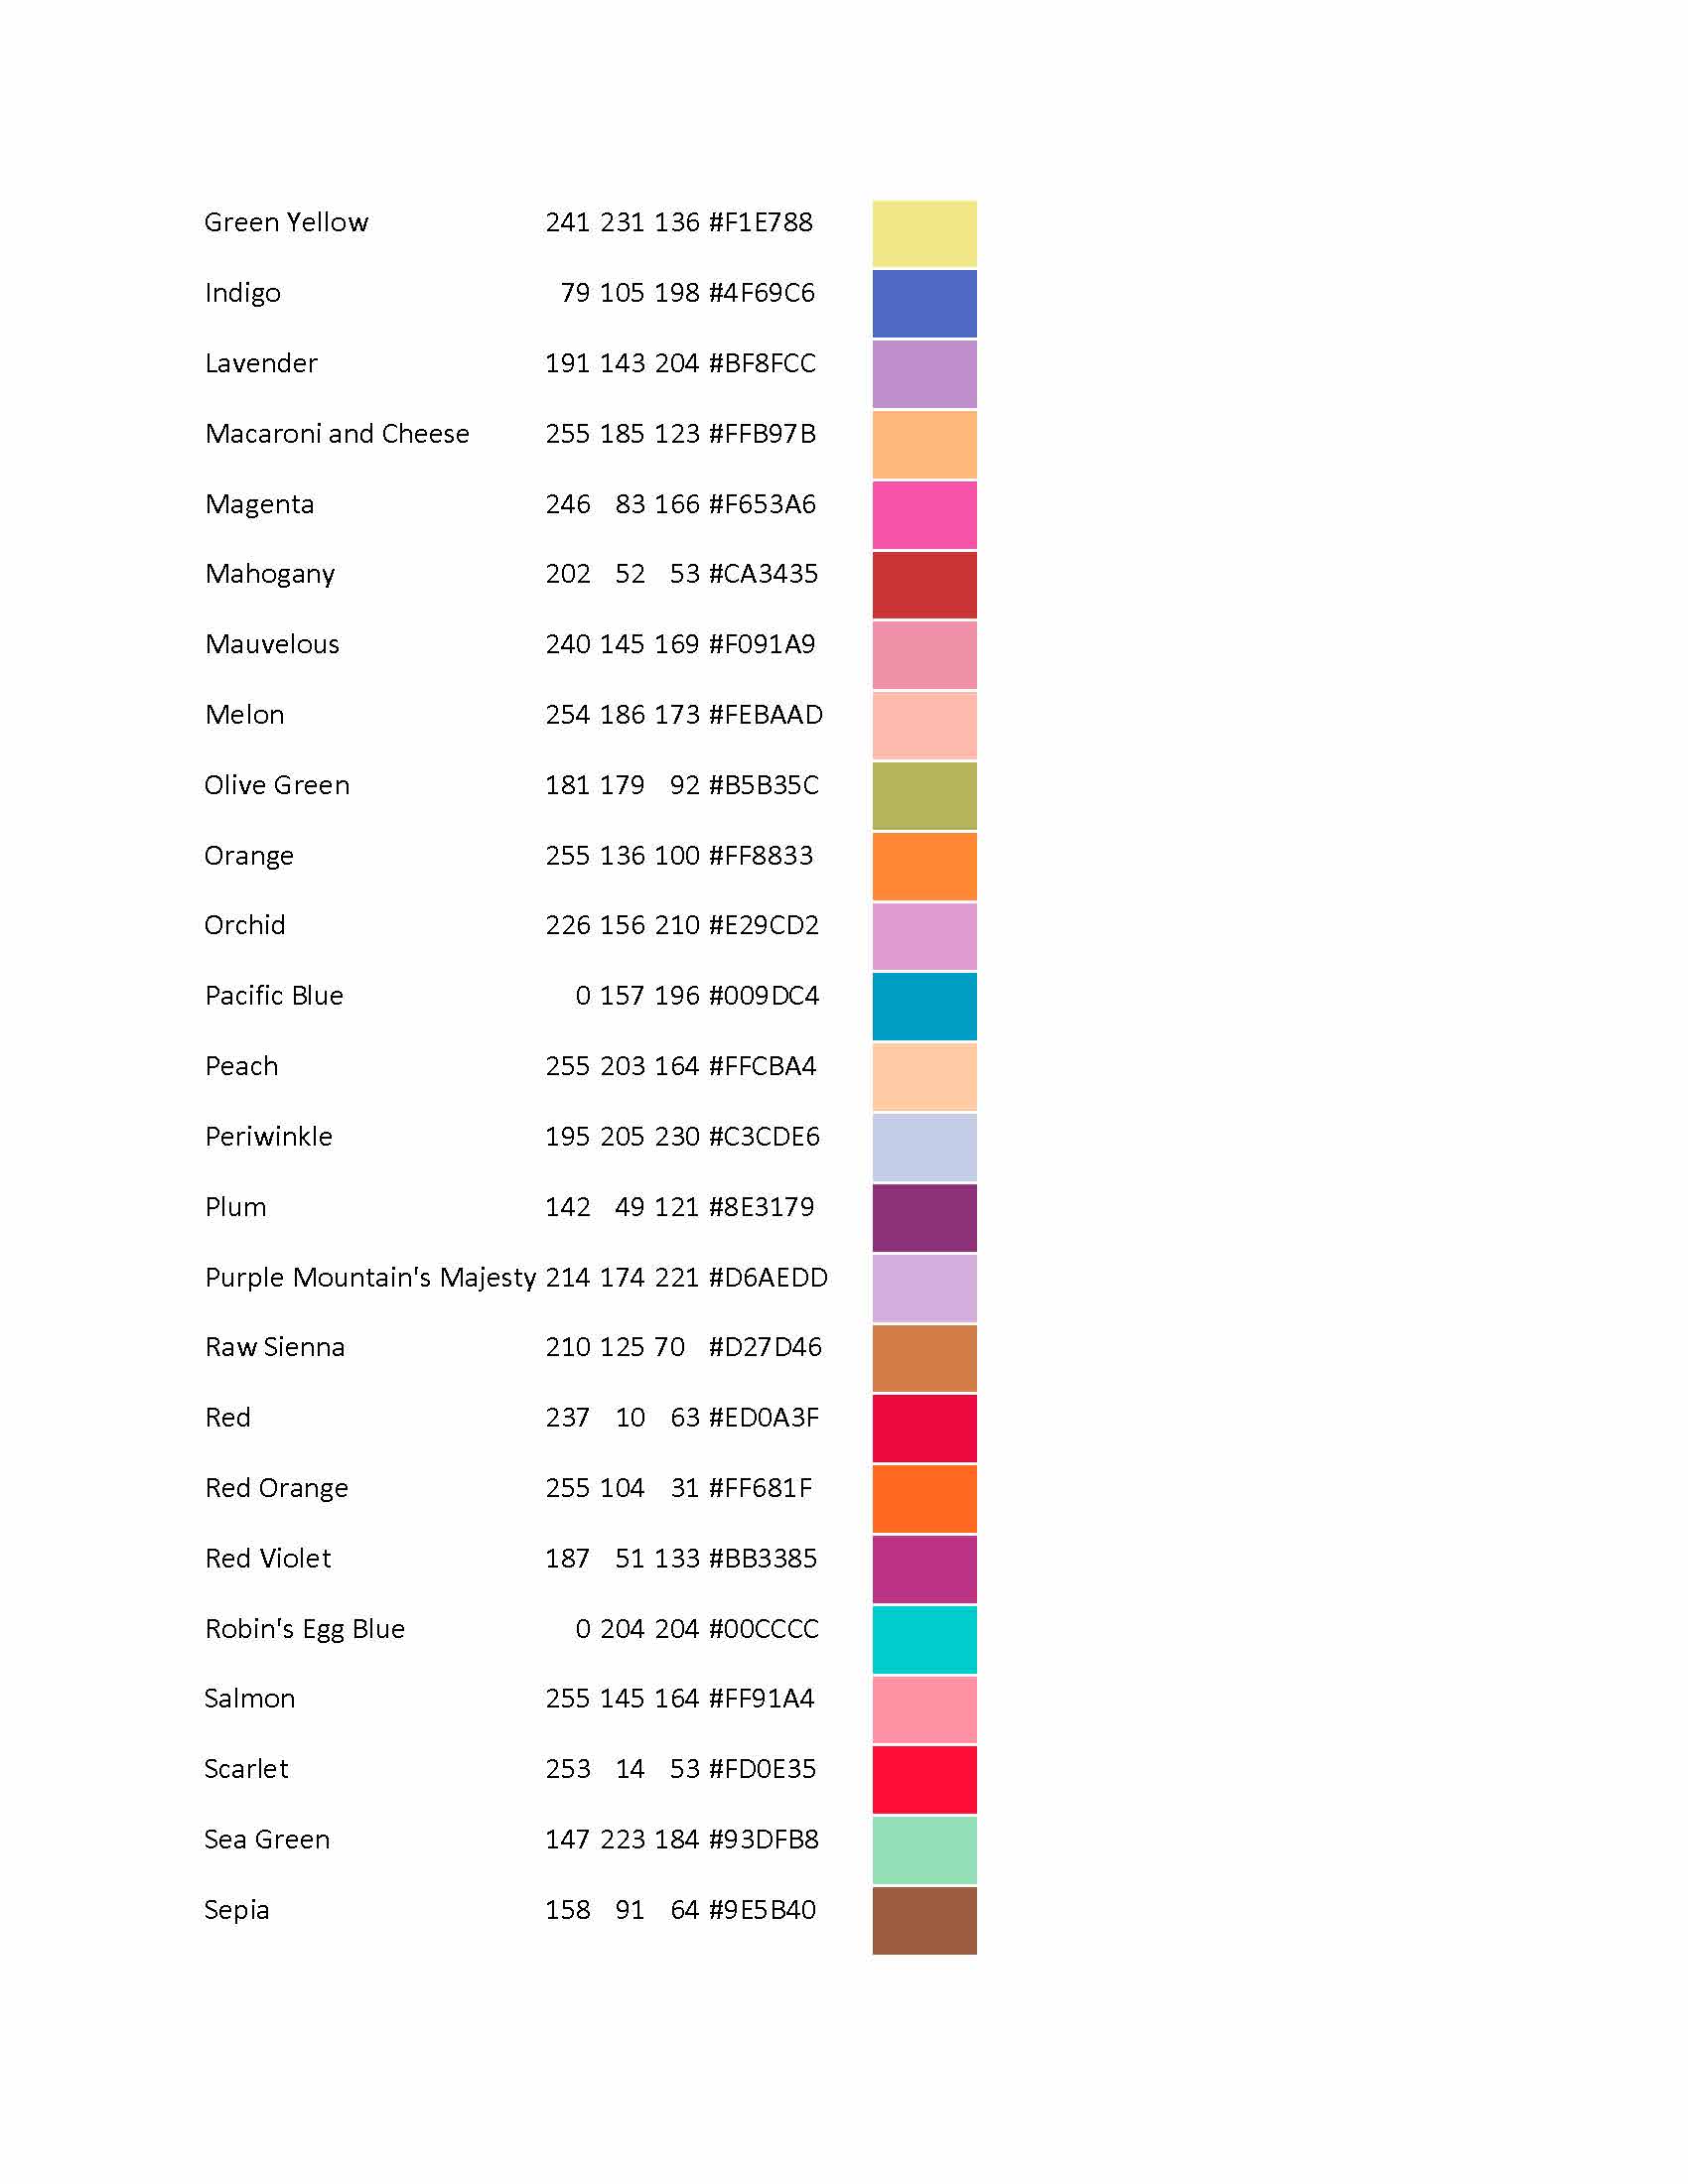Click the "Macaroni and Cheese" color name
Screen dimensions: 1688x2184
point(337,434)
